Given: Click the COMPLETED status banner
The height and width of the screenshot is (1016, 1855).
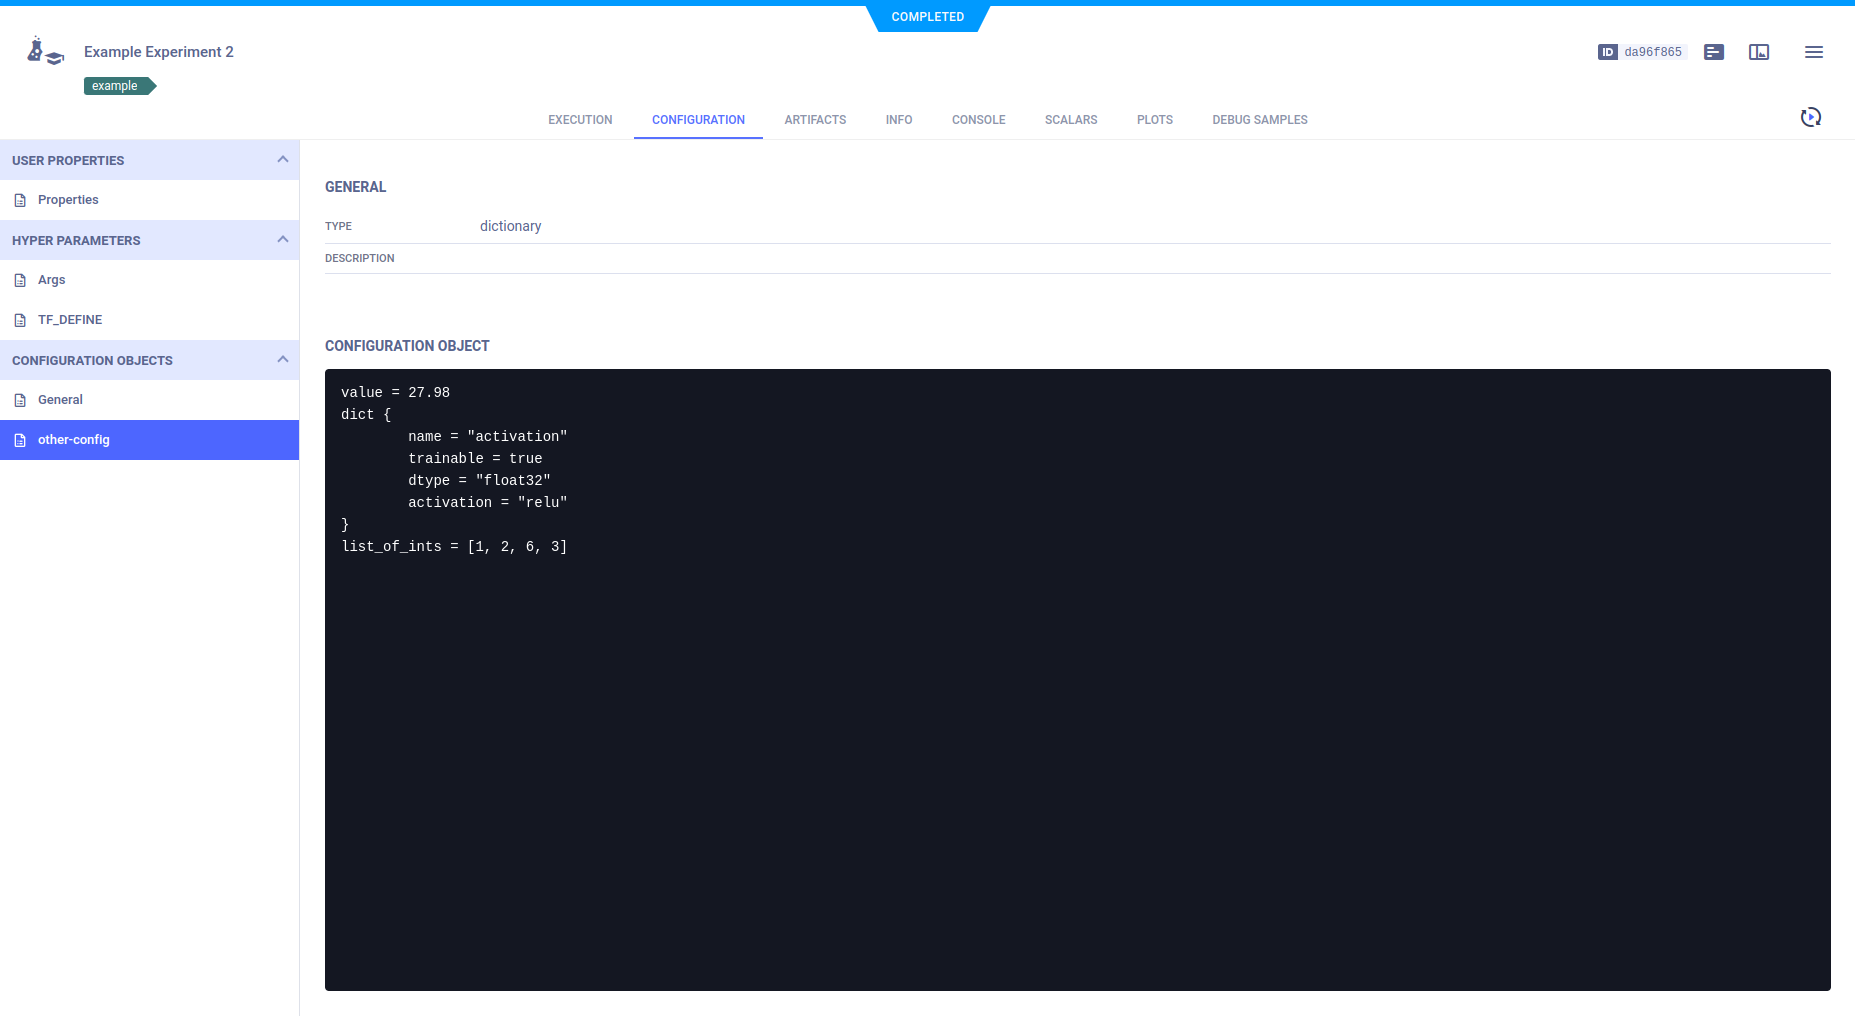Looking at the screenshot, I should pyautogui.click(x=927, y=17).
